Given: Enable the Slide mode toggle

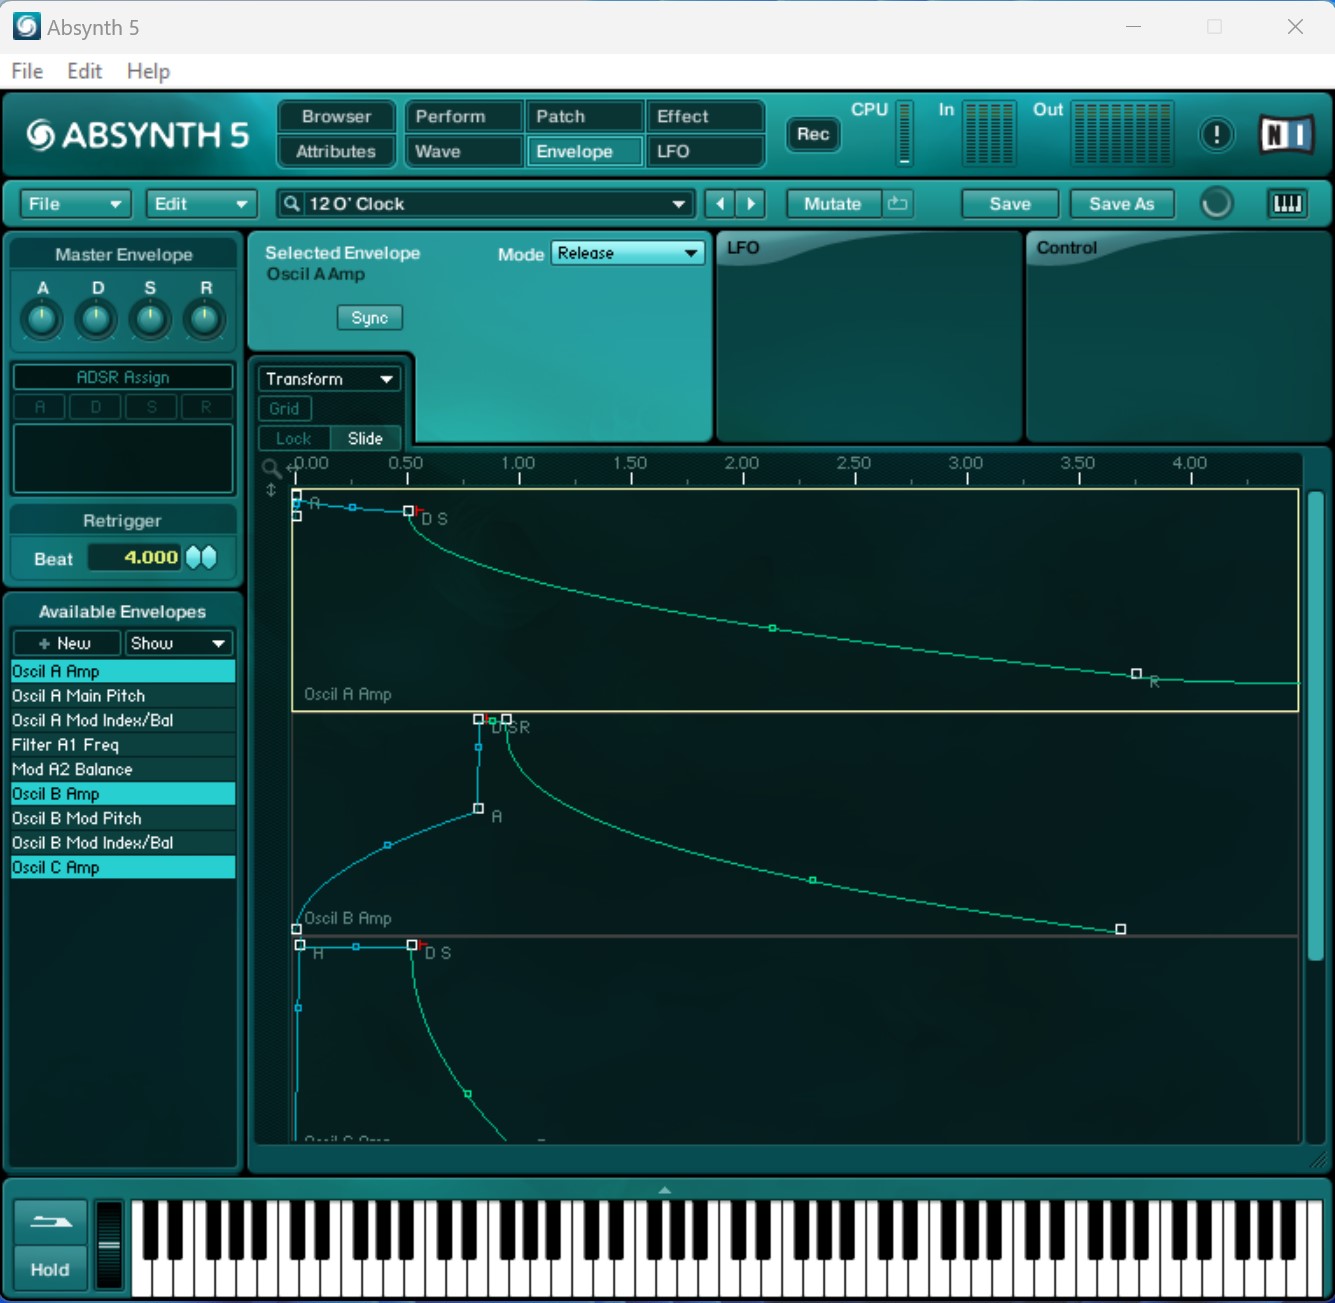Looking at the screenshot, I should 365,438.
